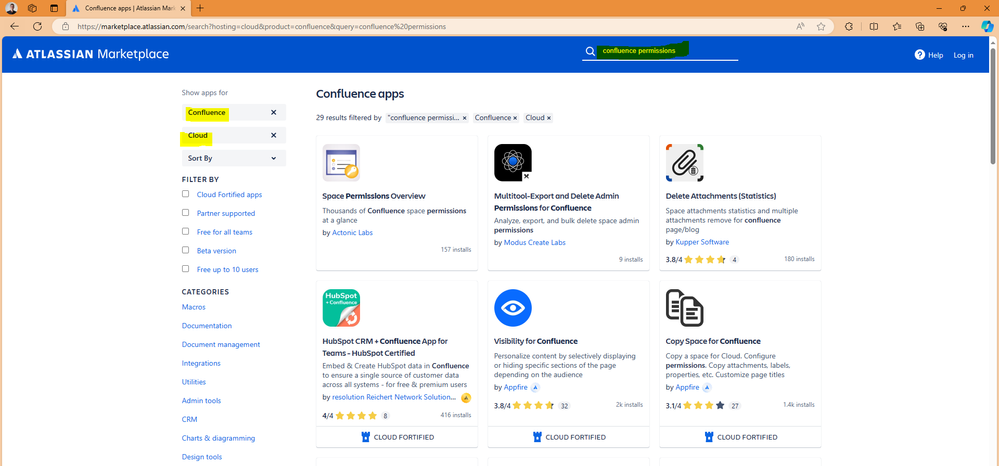Open resolution Reichert Network Solutions vendor link

click(394, 397)
